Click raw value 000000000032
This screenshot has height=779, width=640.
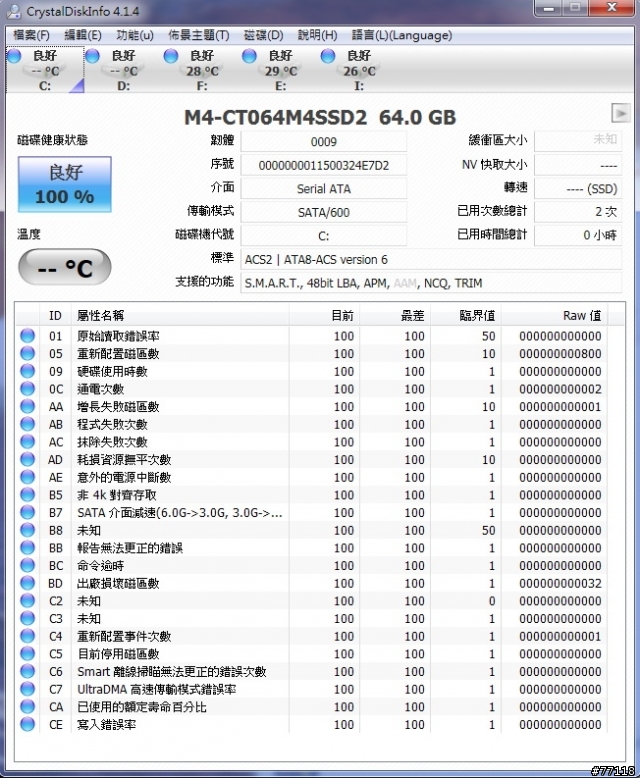pyautogui.click(x=560, y=583)
